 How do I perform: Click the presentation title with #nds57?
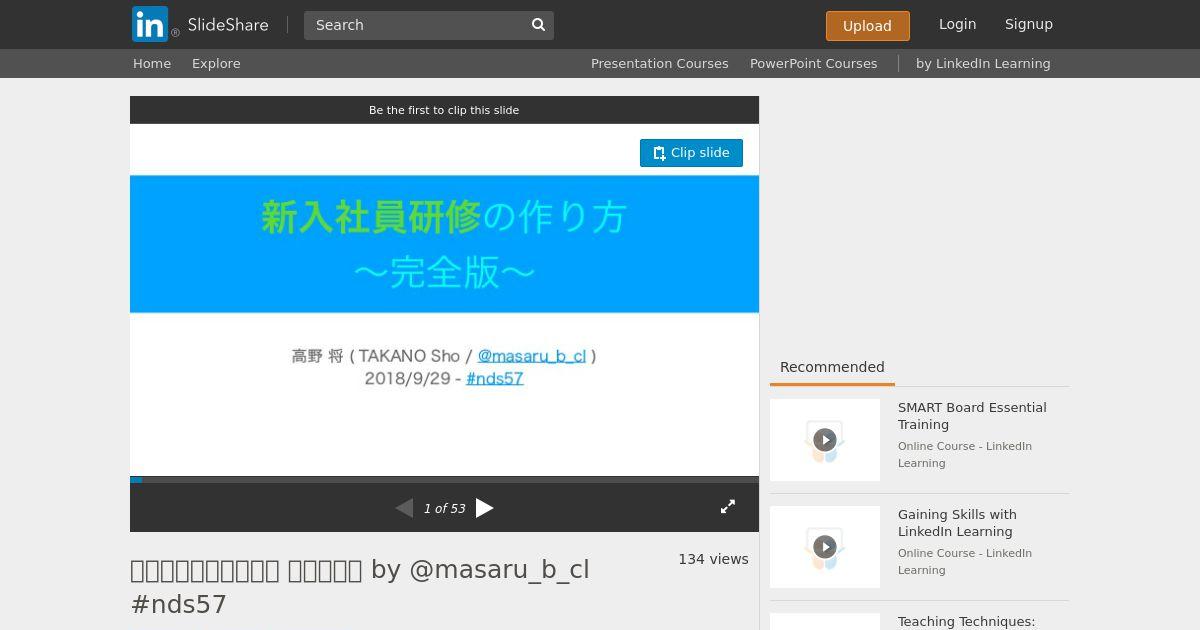coord(360,587)
